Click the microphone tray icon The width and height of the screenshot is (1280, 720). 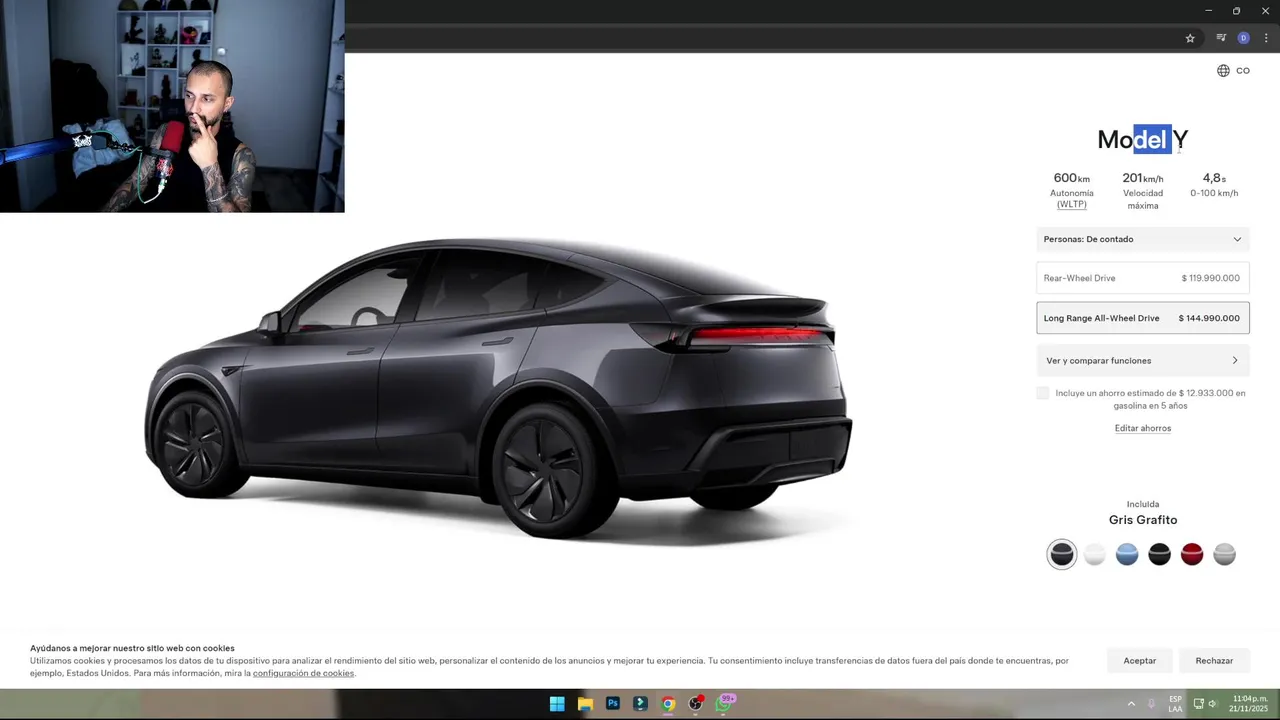point(1152,704)
